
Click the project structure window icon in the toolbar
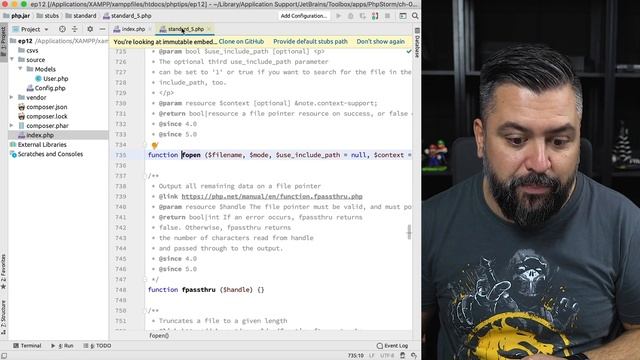403,16
